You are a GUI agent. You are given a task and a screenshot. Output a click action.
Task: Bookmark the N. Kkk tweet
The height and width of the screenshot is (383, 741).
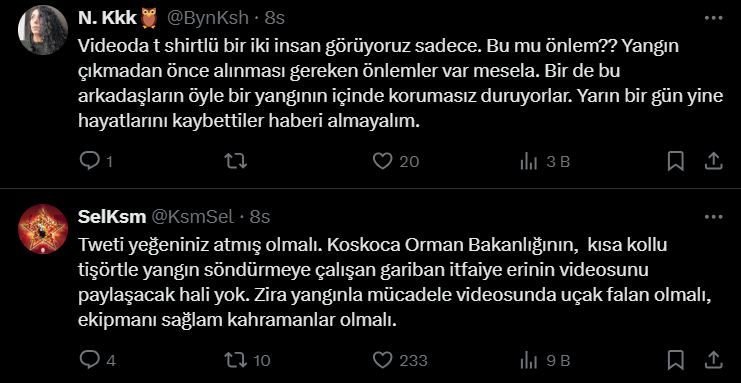pyautogui.click(x=676, y=162)
